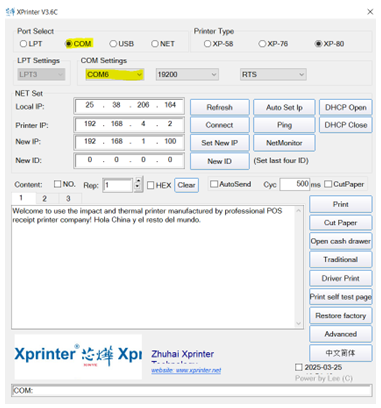
Task: Click the Cut Paper button
Action: tap(341, 223)
